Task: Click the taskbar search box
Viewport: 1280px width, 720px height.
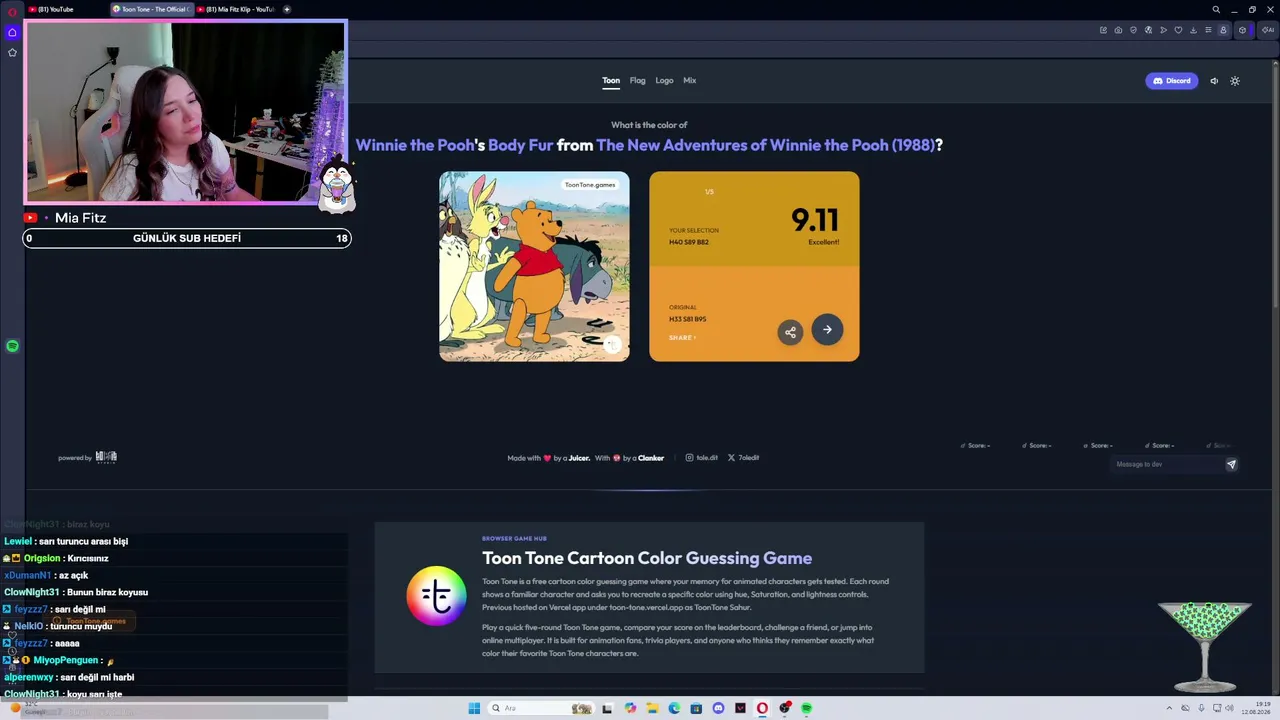Action: point(540,708)
